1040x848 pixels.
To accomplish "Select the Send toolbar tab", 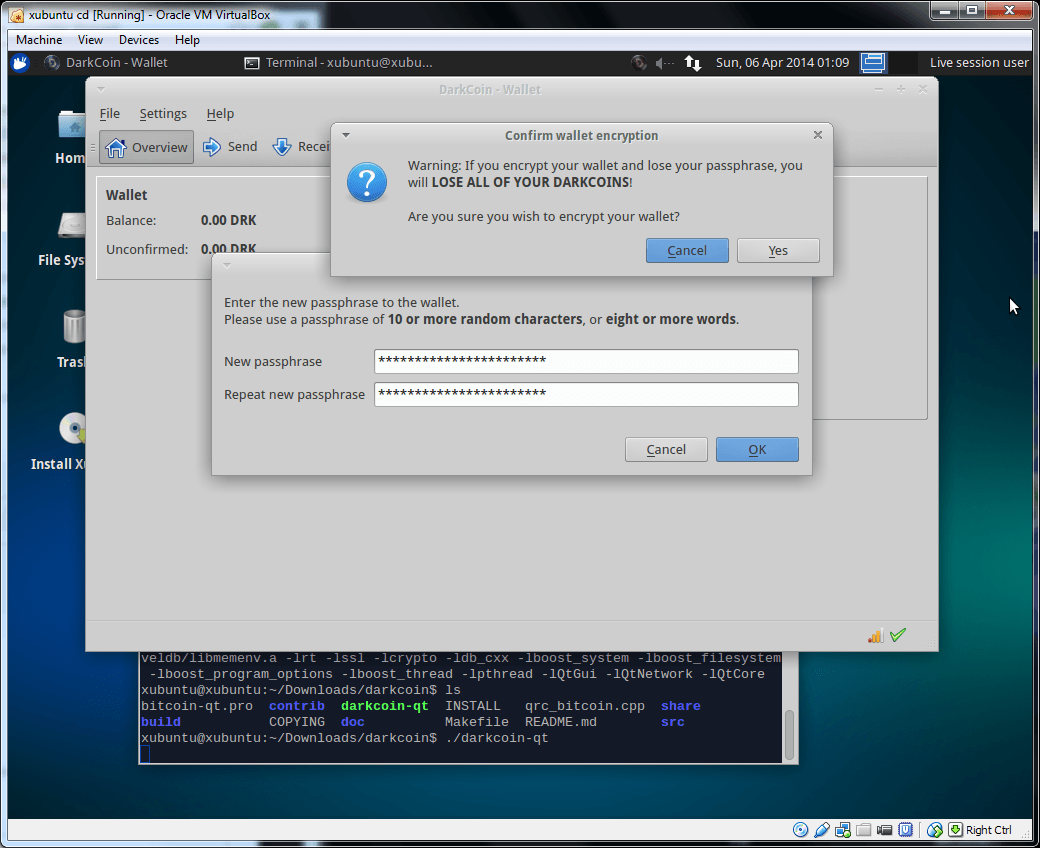I will (x=230, y=147).
